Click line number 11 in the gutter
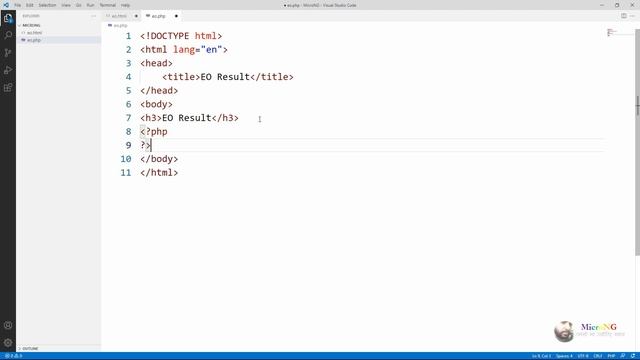The image size is (640, 360). [126, 173]
